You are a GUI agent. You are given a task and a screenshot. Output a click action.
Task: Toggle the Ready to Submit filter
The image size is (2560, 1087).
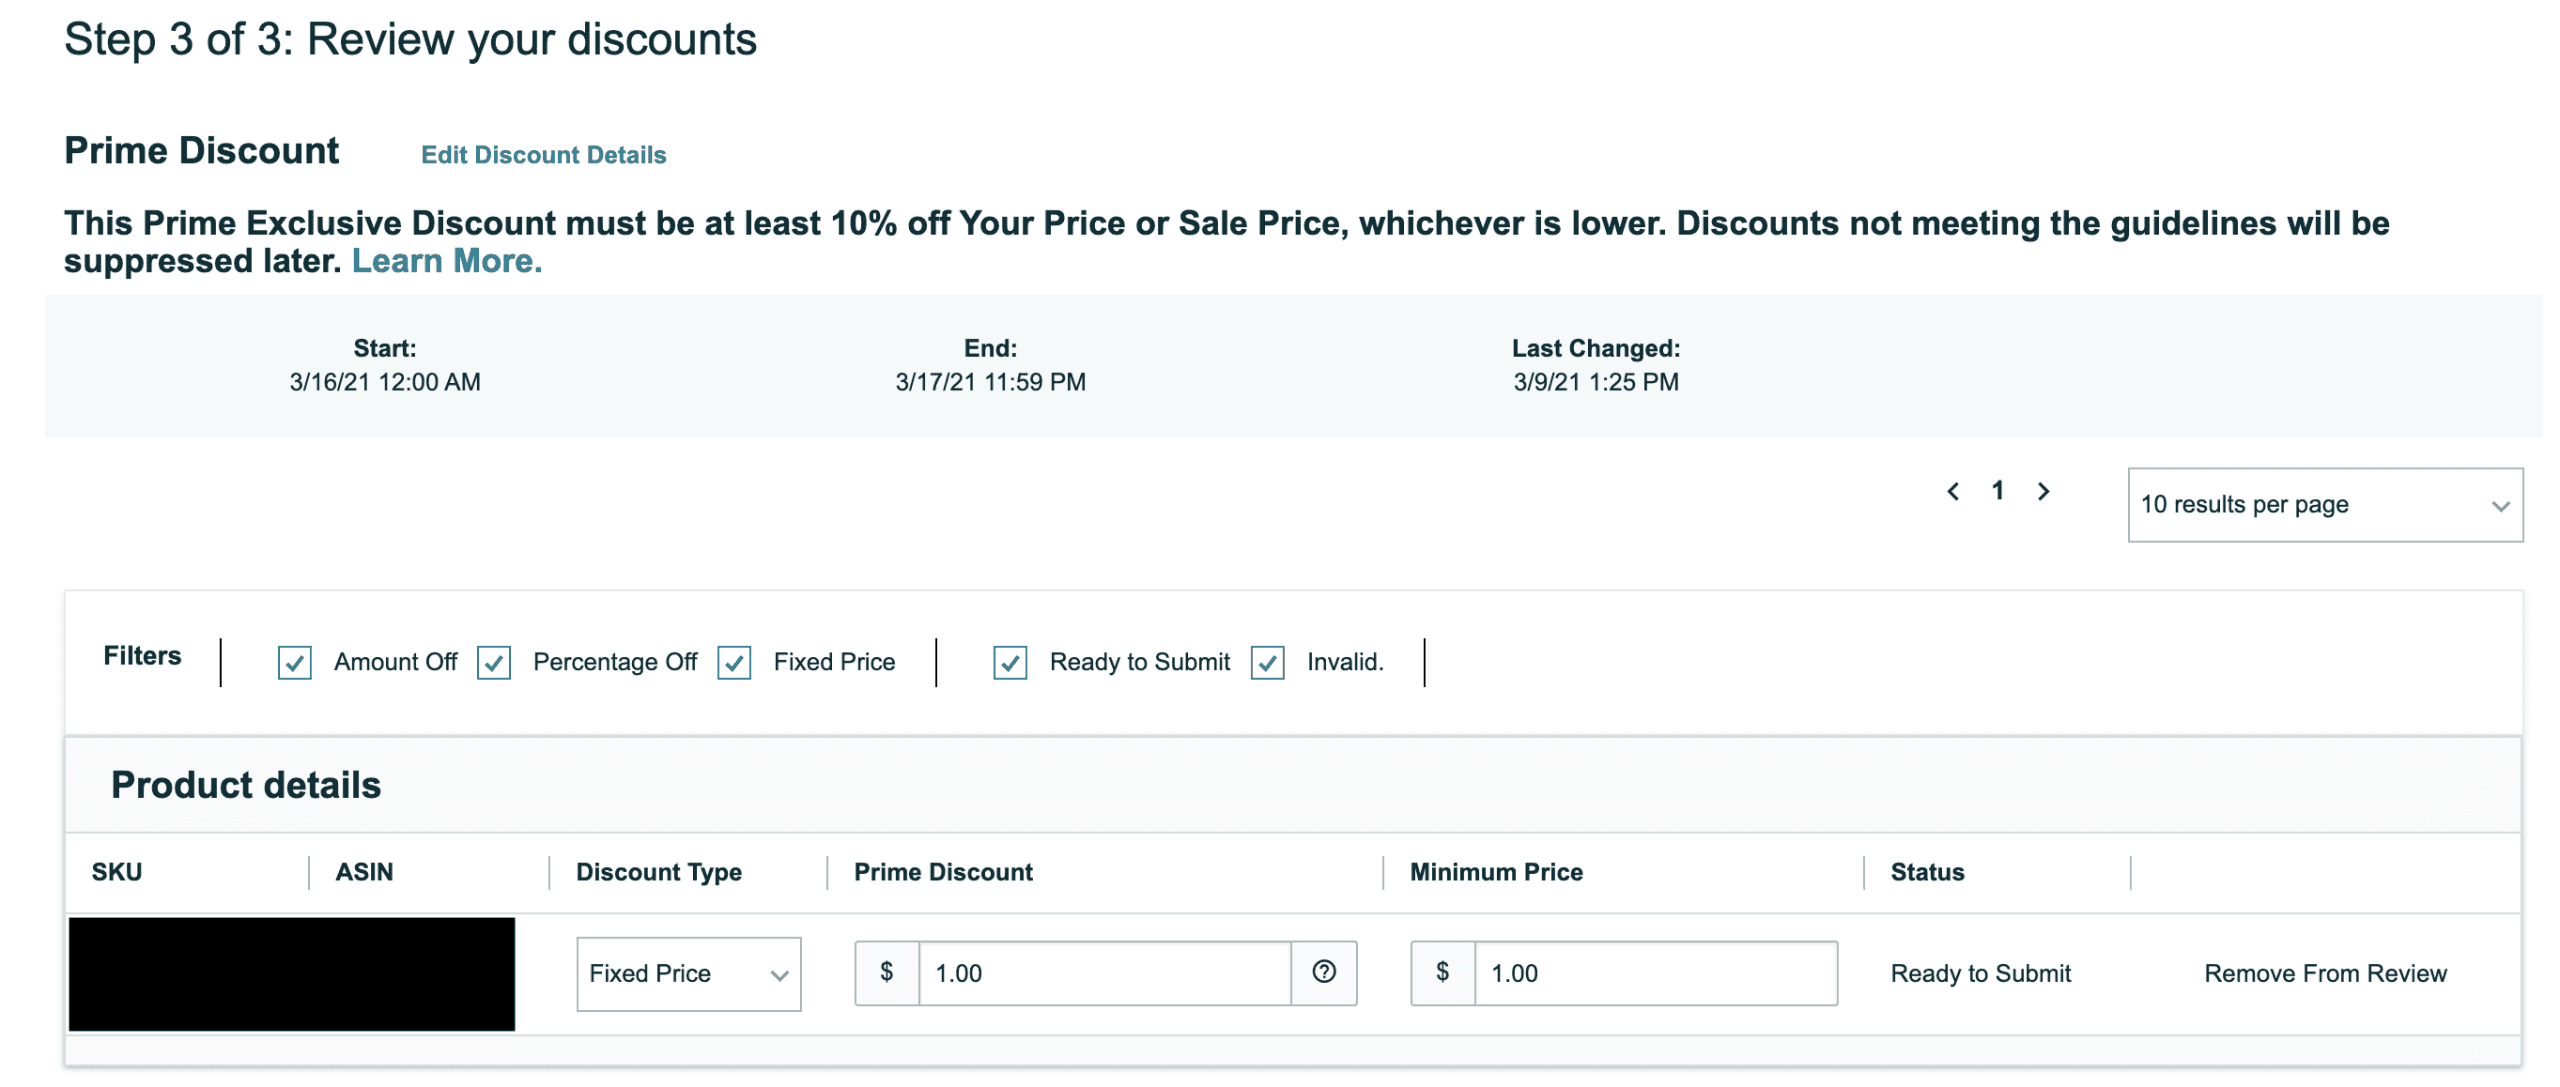1009,662
